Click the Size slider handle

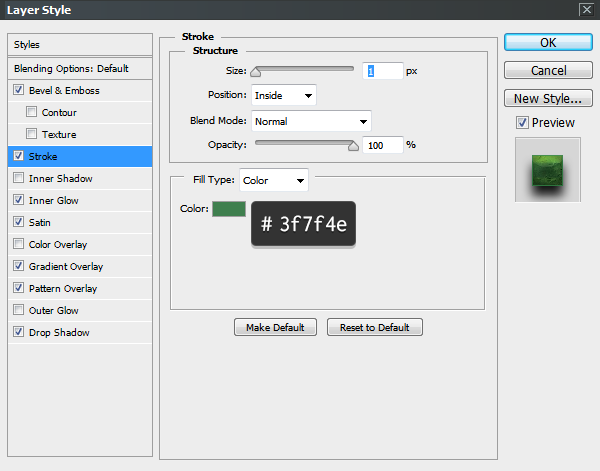[x=256, y=72]
